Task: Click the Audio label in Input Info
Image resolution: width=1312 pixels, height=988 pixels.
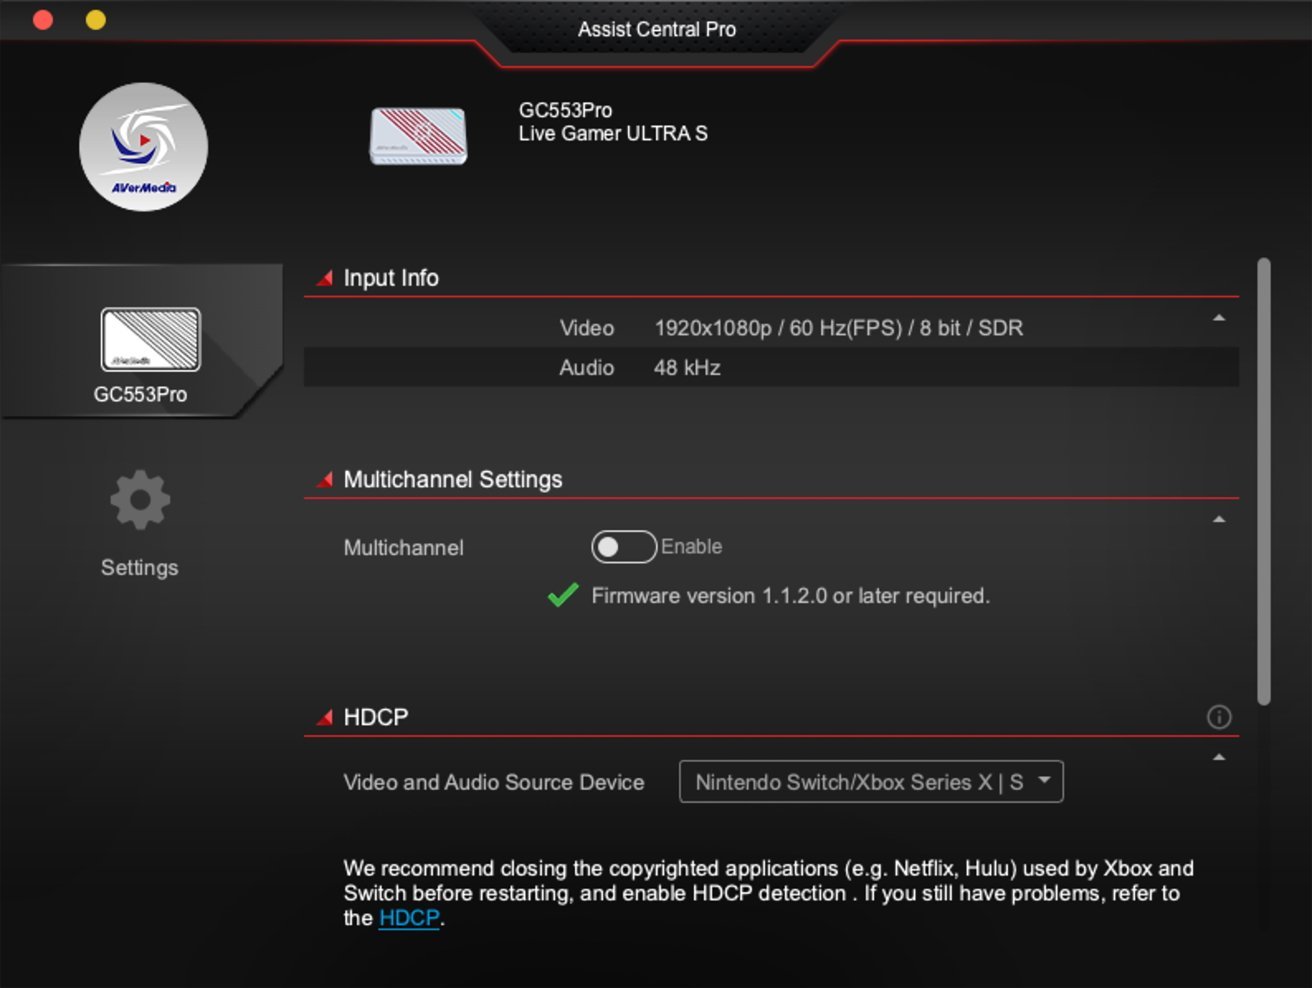Action: [587, 368]
